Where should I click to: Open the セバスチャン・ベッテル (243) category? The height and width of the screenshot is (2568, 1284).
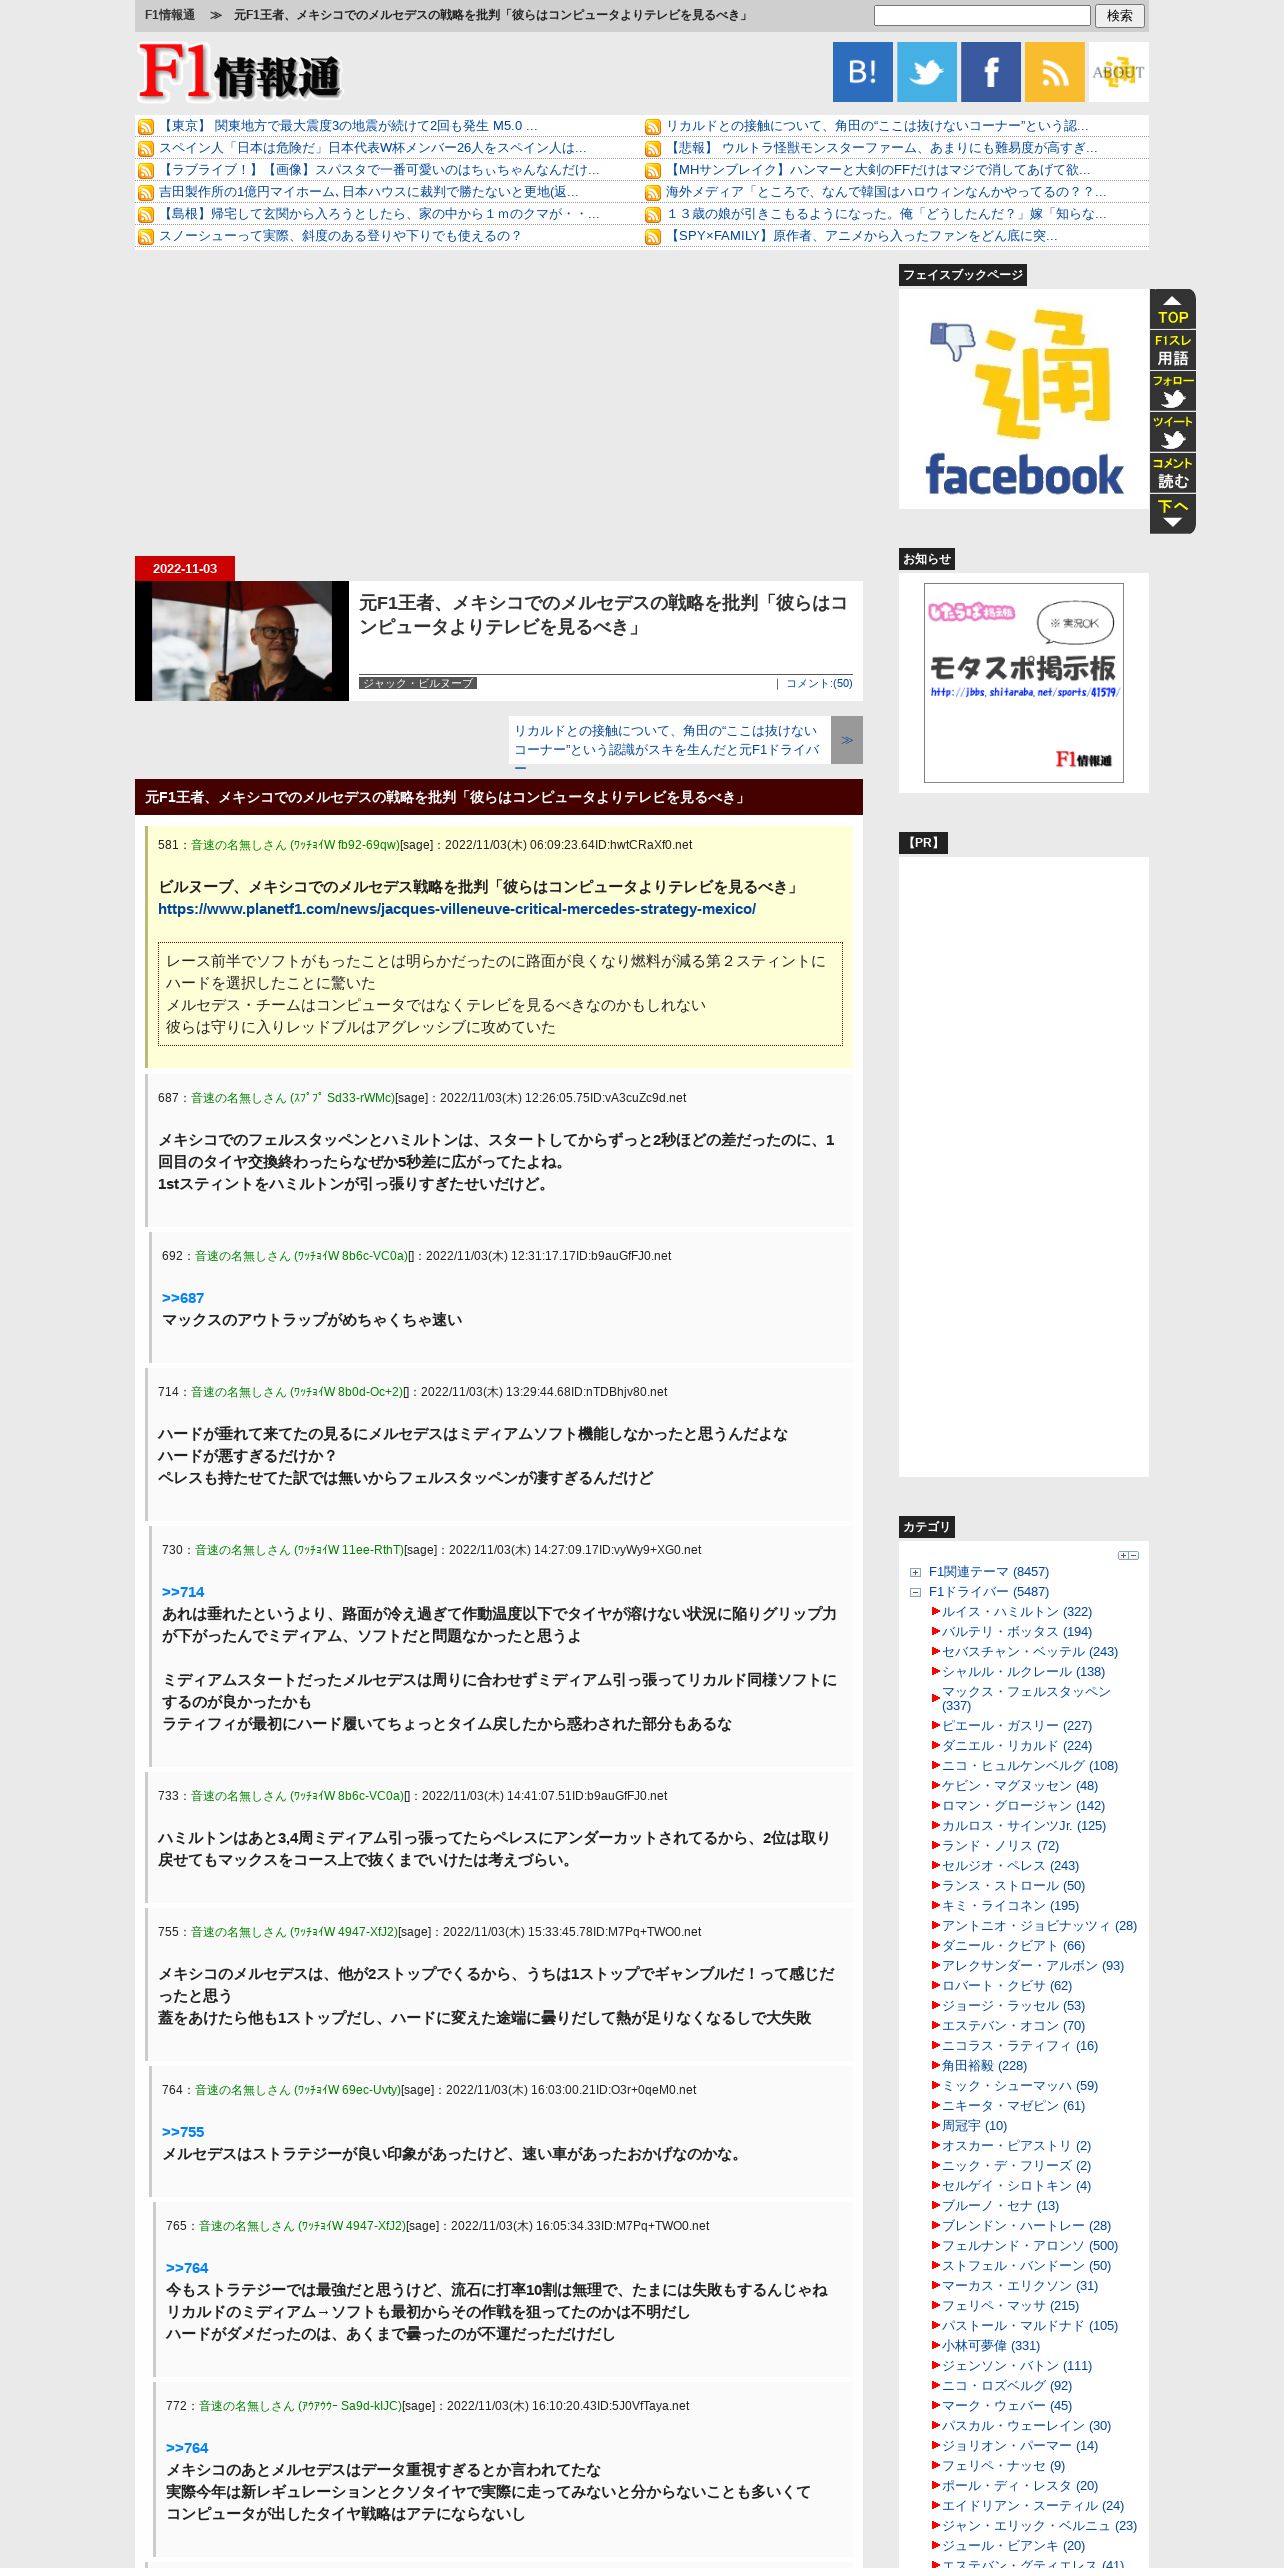coord(1030,1652)
